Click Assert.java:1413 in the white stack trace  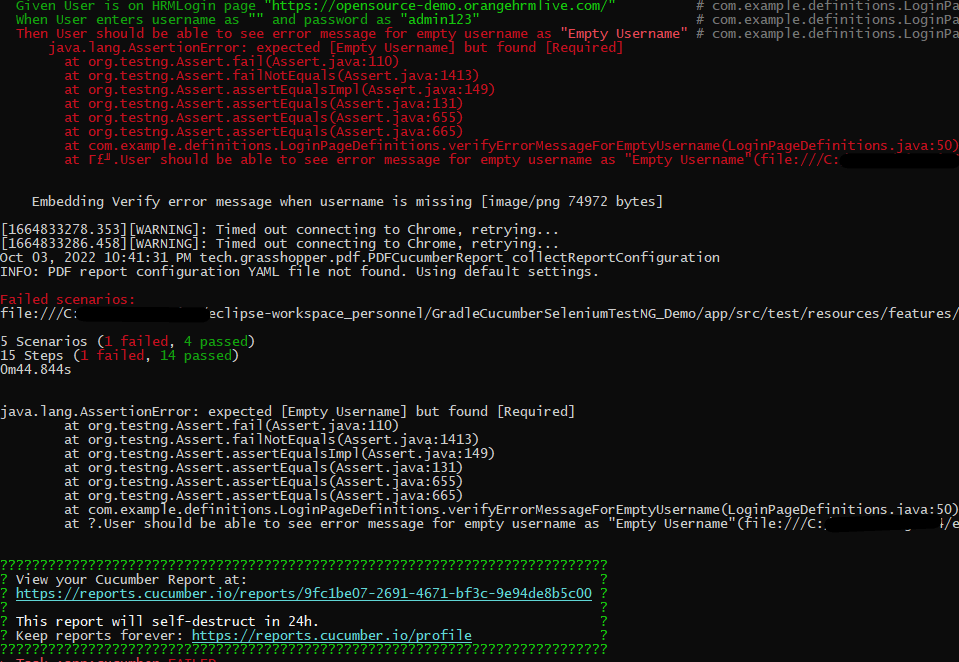click(x=392, y=439)
